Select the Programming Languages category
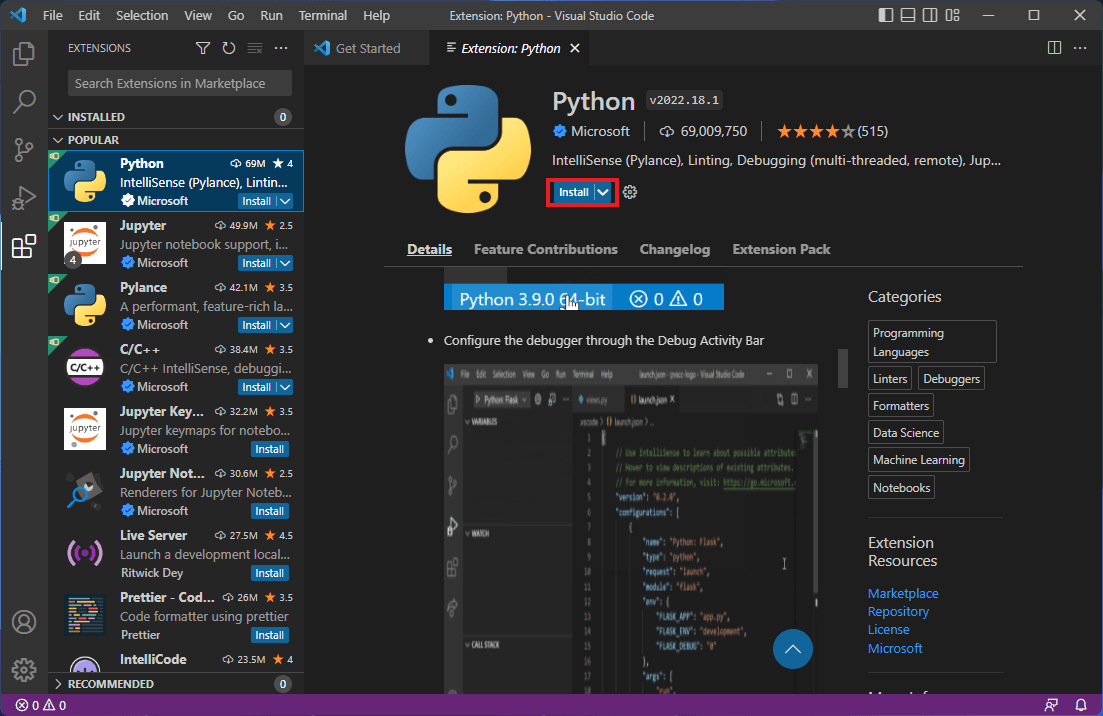 [932, 342]
